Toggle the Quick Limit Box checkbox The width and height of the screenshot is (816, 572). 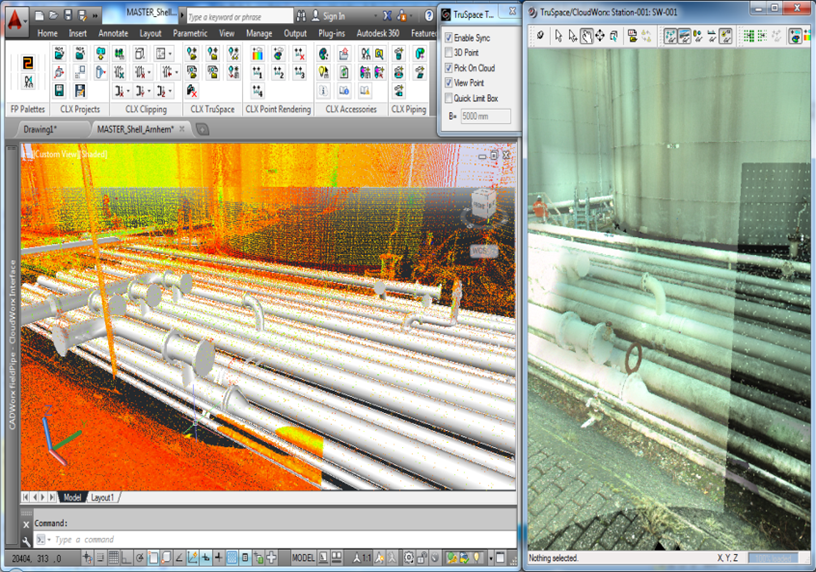coord(449,98)
